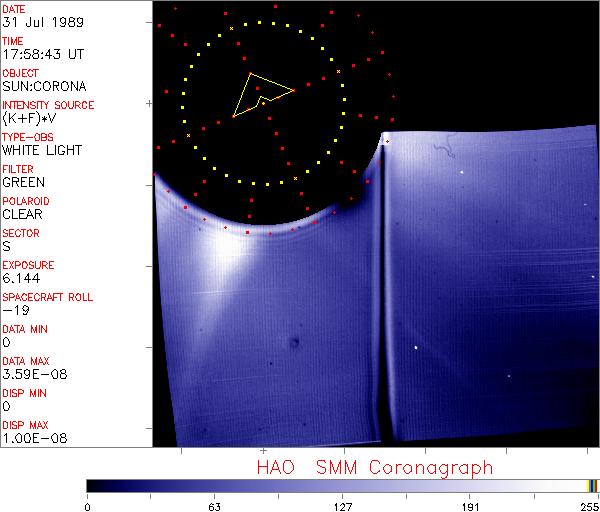The width and height of the screenshot is (600, 512).
Task: Click the 17:58:43 UT time value
Action: (41, 55)
